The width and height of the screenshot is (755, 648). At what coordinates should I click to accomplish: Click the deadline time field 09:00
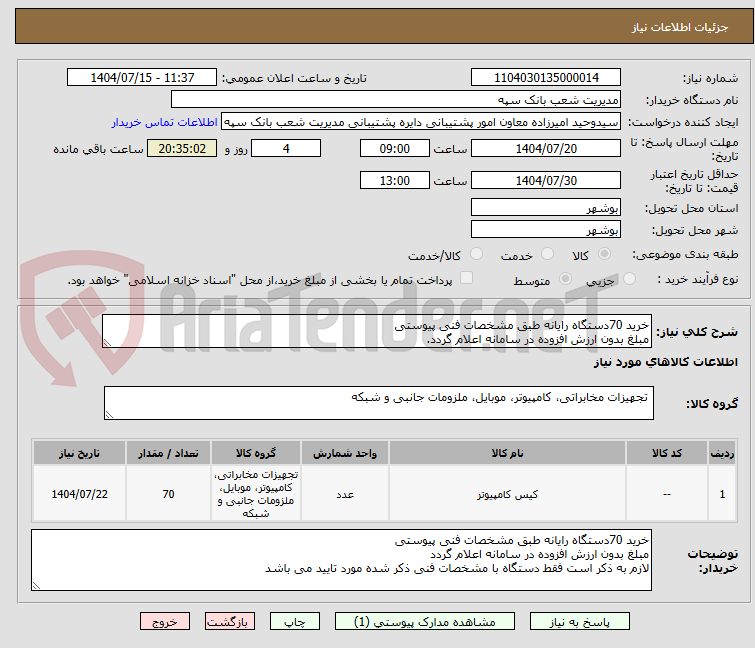click(394, 148)
